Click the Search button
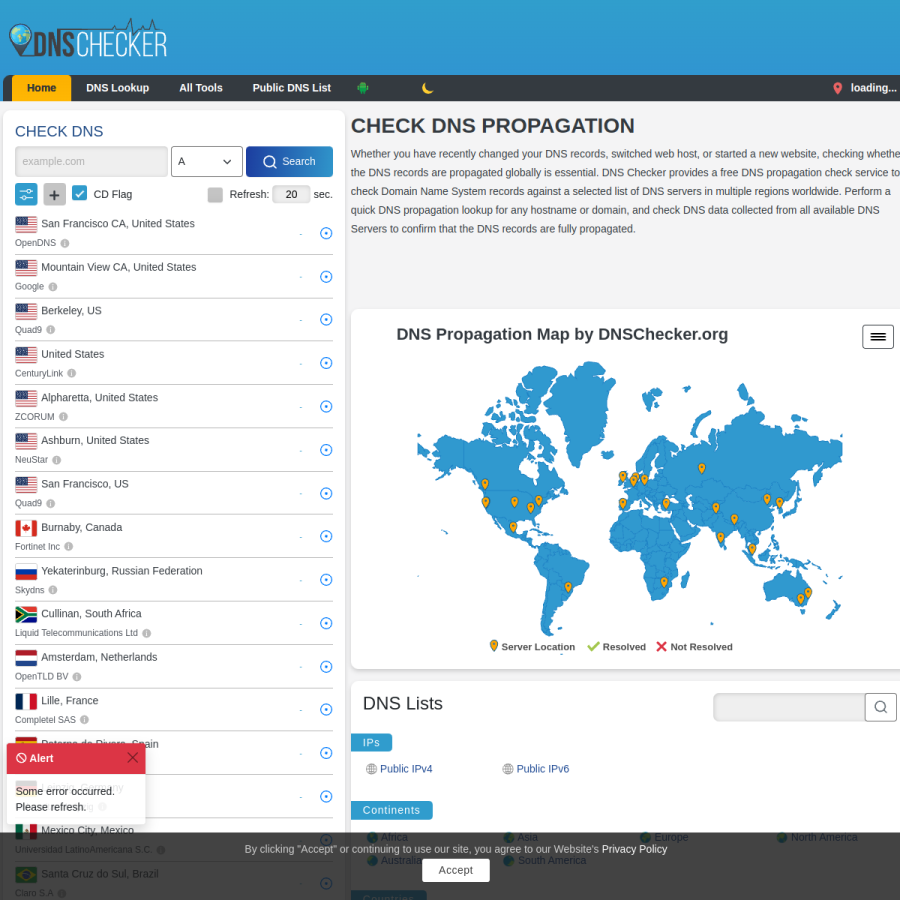The image size is (900, 900). (x=289, y=161)
